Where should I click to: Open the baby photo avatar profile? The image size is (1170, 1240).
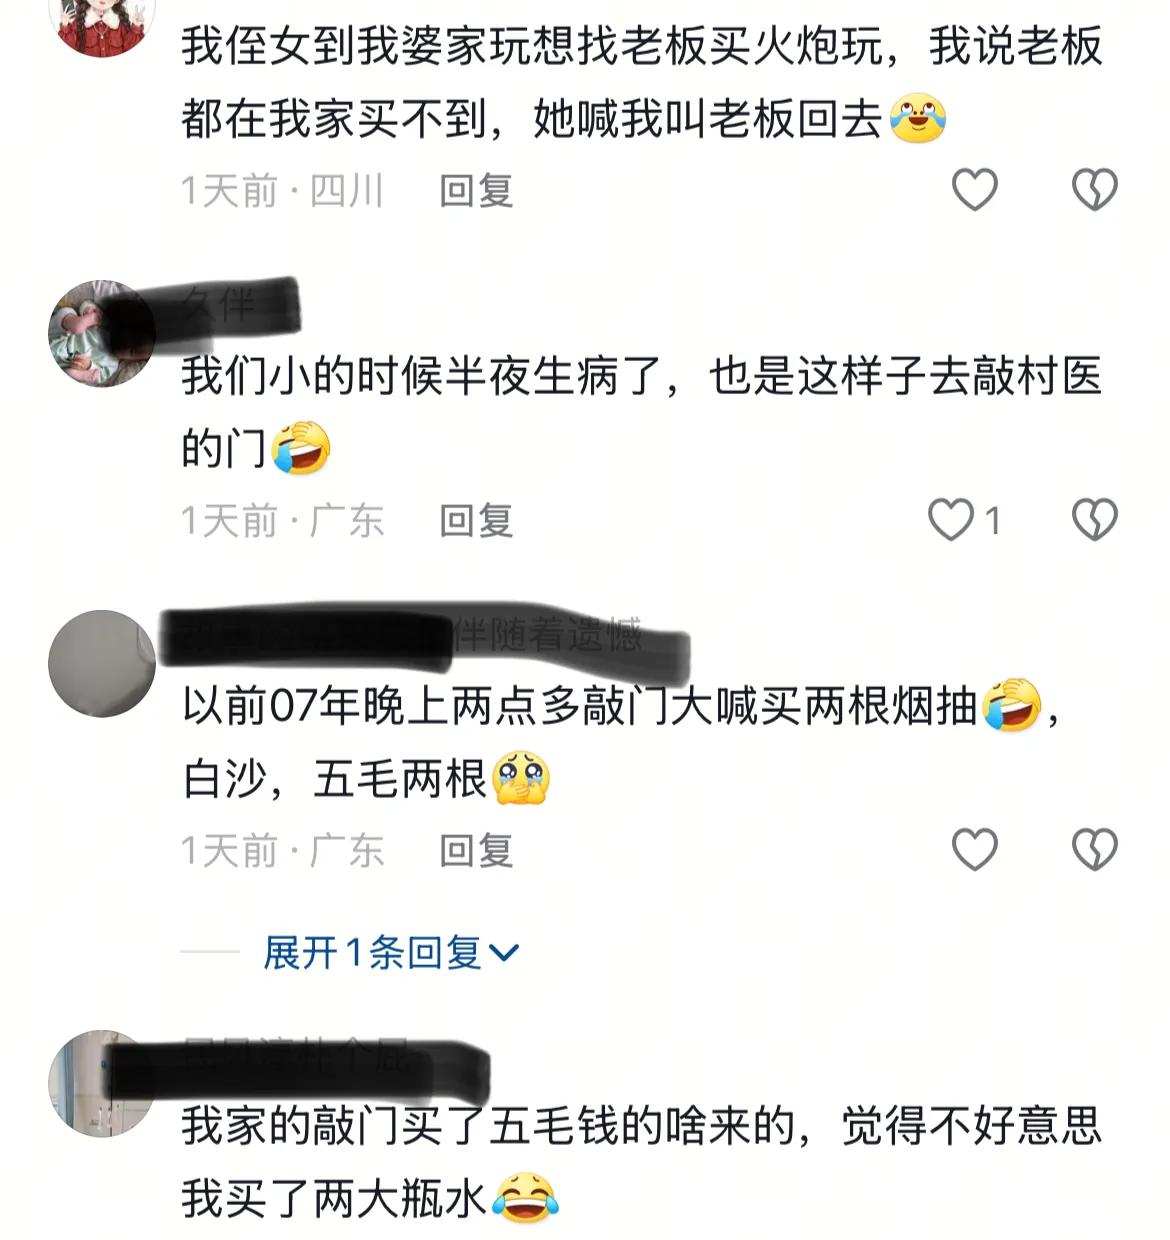(102, 333)
